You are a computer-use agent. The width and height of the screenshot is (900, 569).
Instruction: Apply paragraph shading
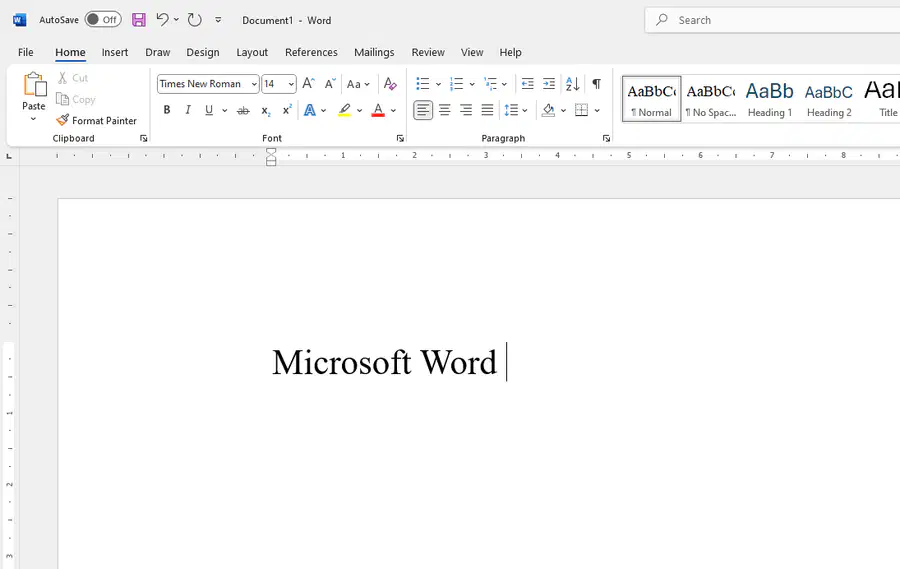[x=548, y=110]
